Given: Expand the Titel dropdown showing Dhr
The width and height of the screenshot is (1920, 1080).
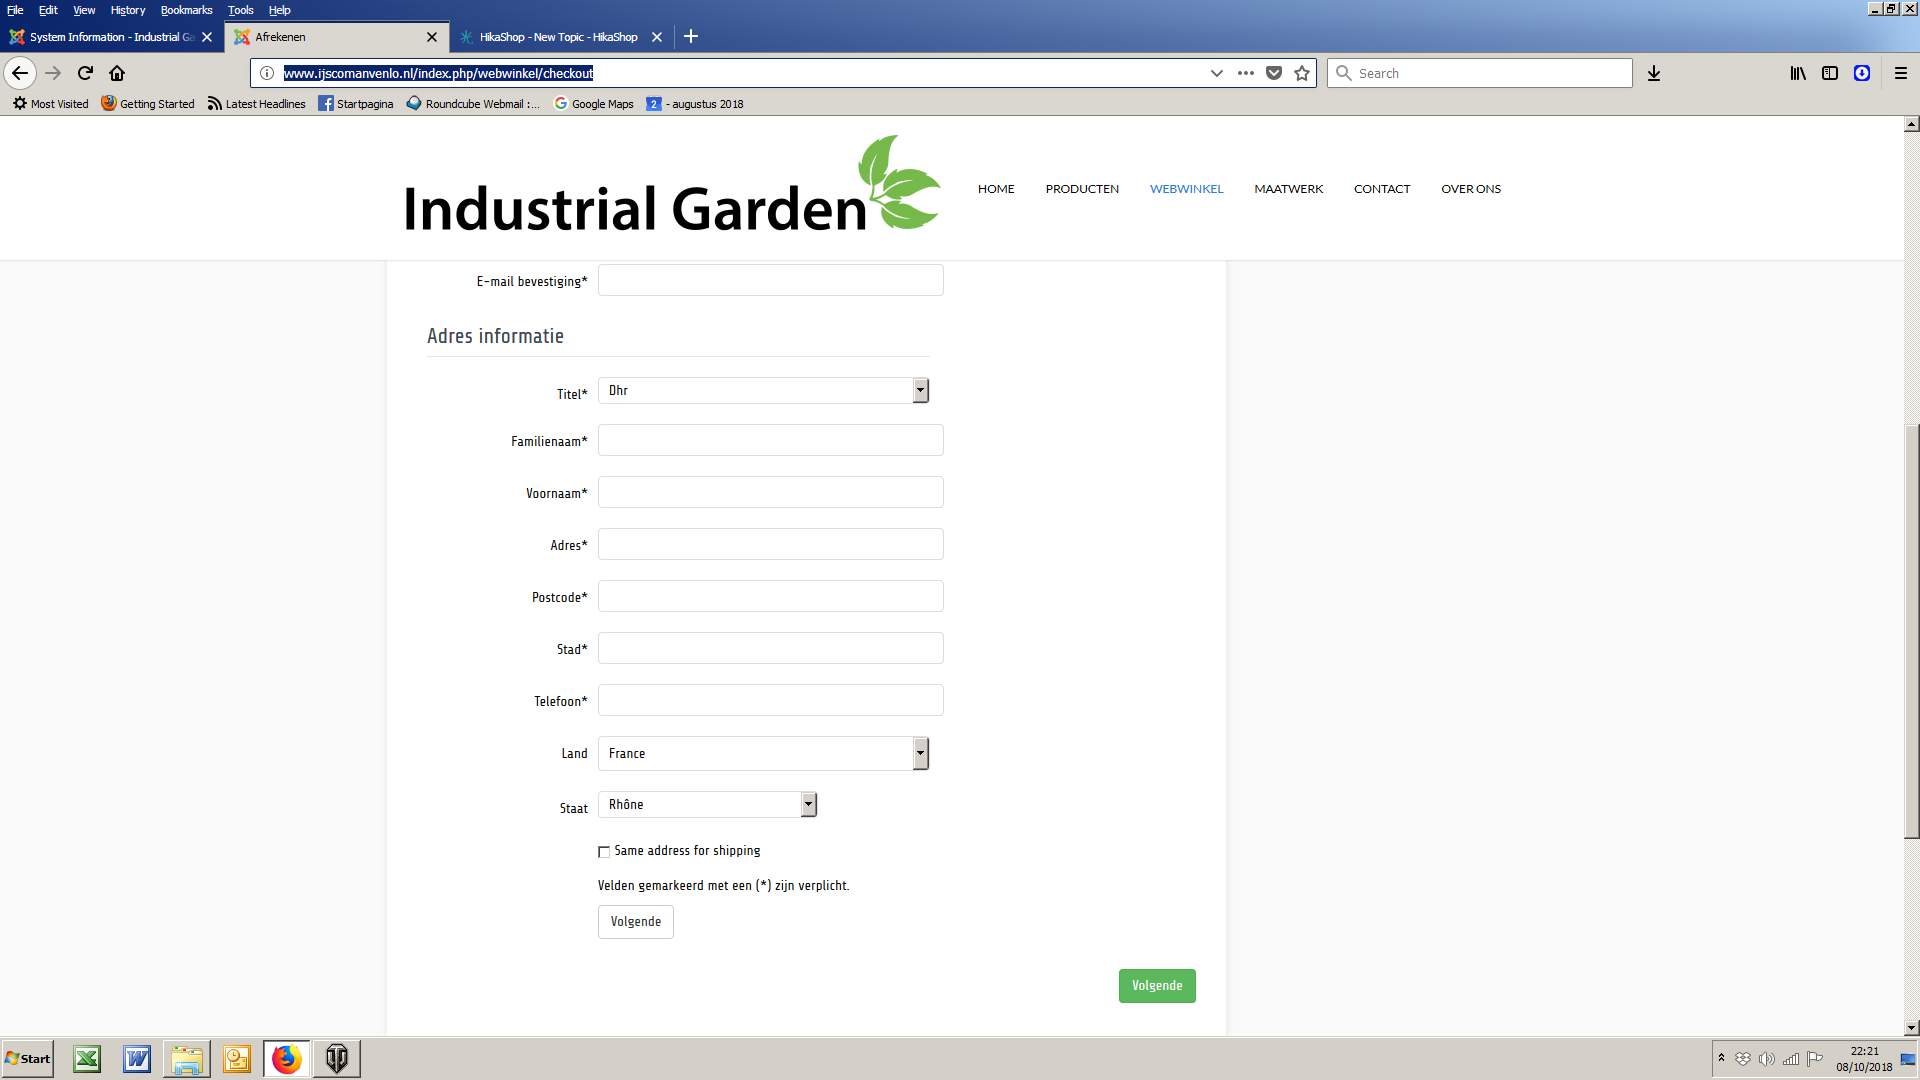Looking at the screenshot, I should coord(764,391).
